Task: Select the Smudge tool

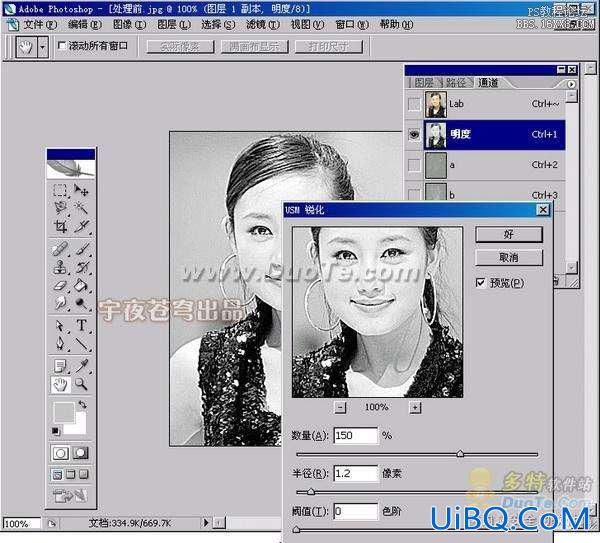Action: click(x=60, y=303)
